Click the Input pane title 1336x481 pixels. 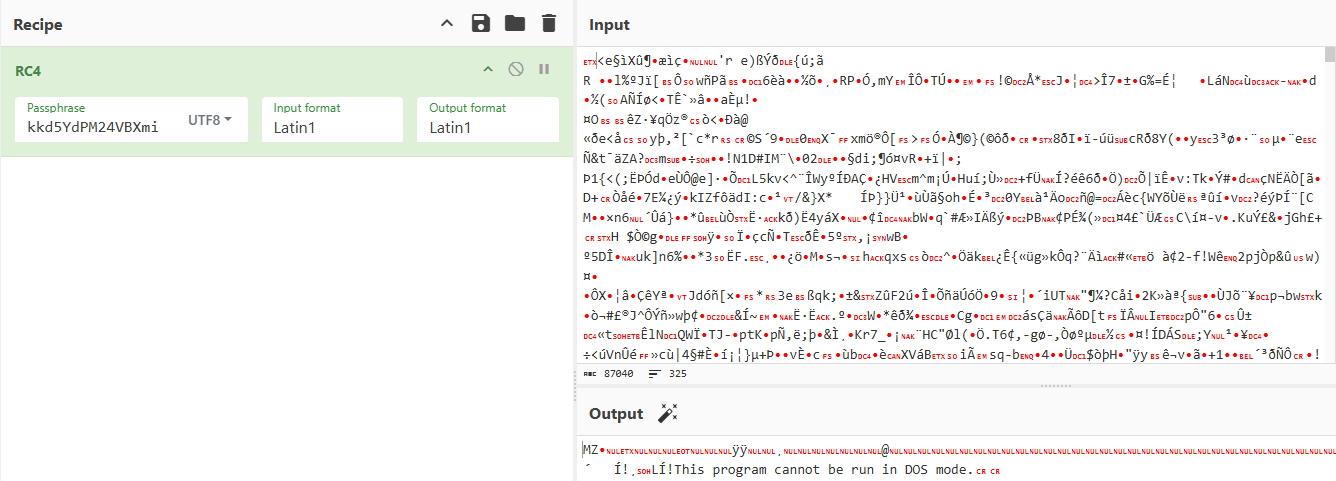(x=610, y=24)
